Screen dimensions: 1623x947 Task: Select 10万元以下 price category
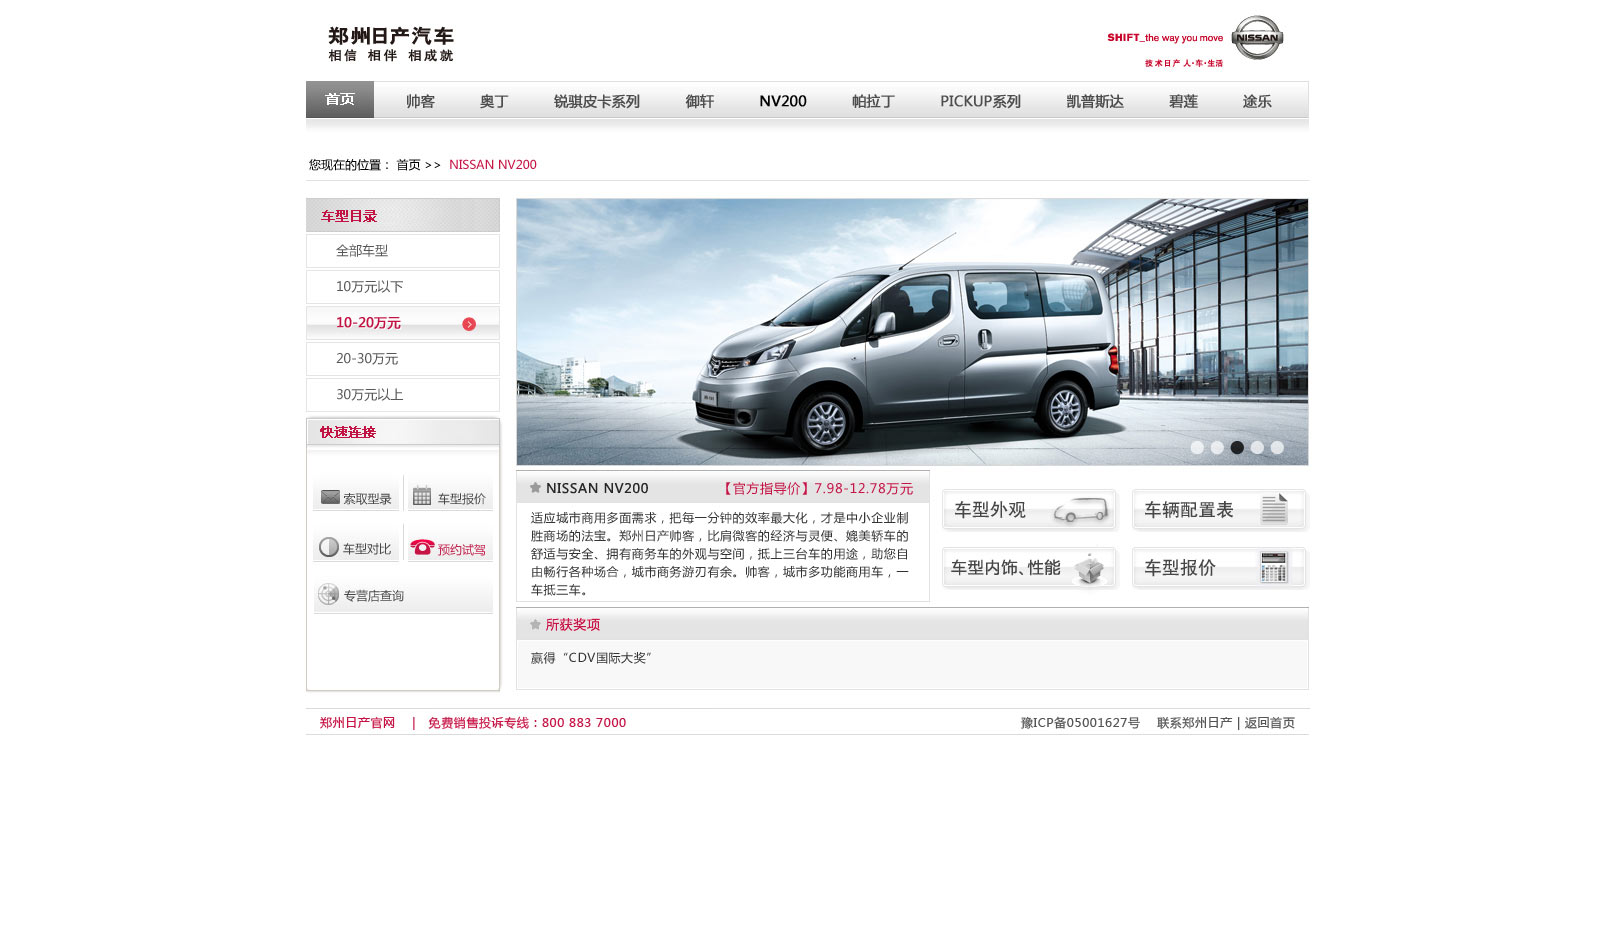(403, 287)
